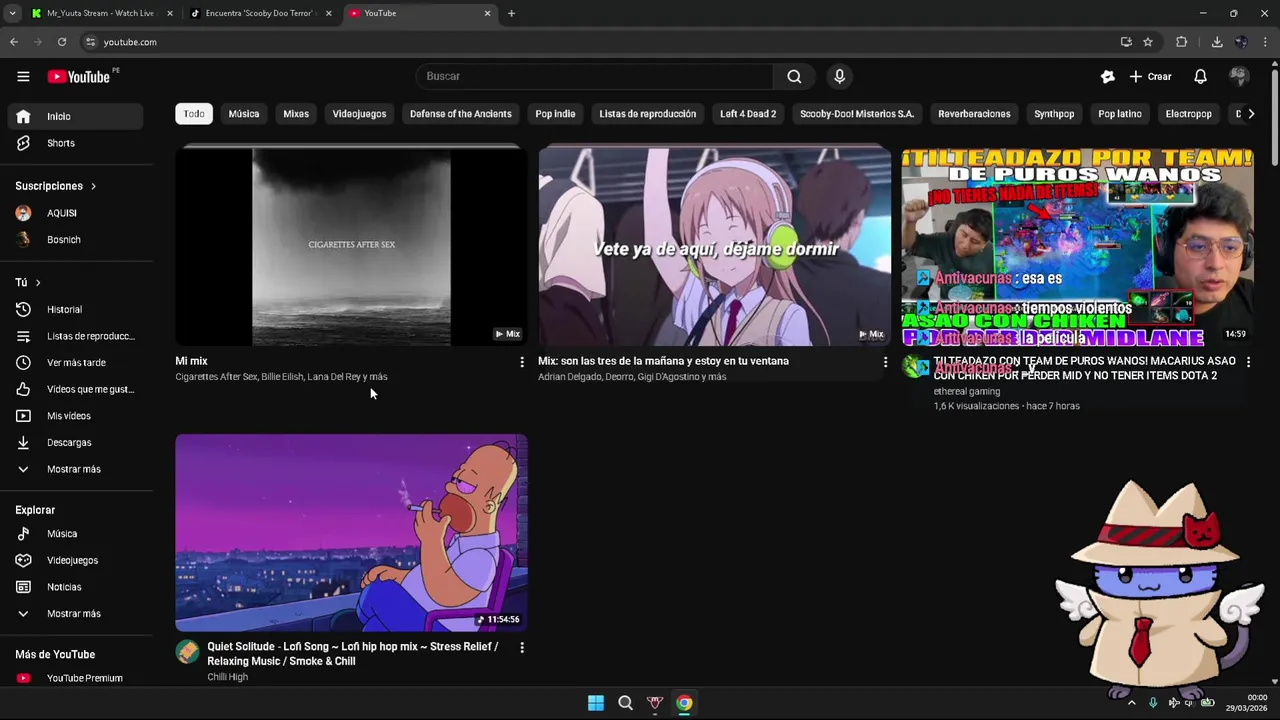Play the Cigarettes After Sex mix thumbnail

[x=351, y=246]
